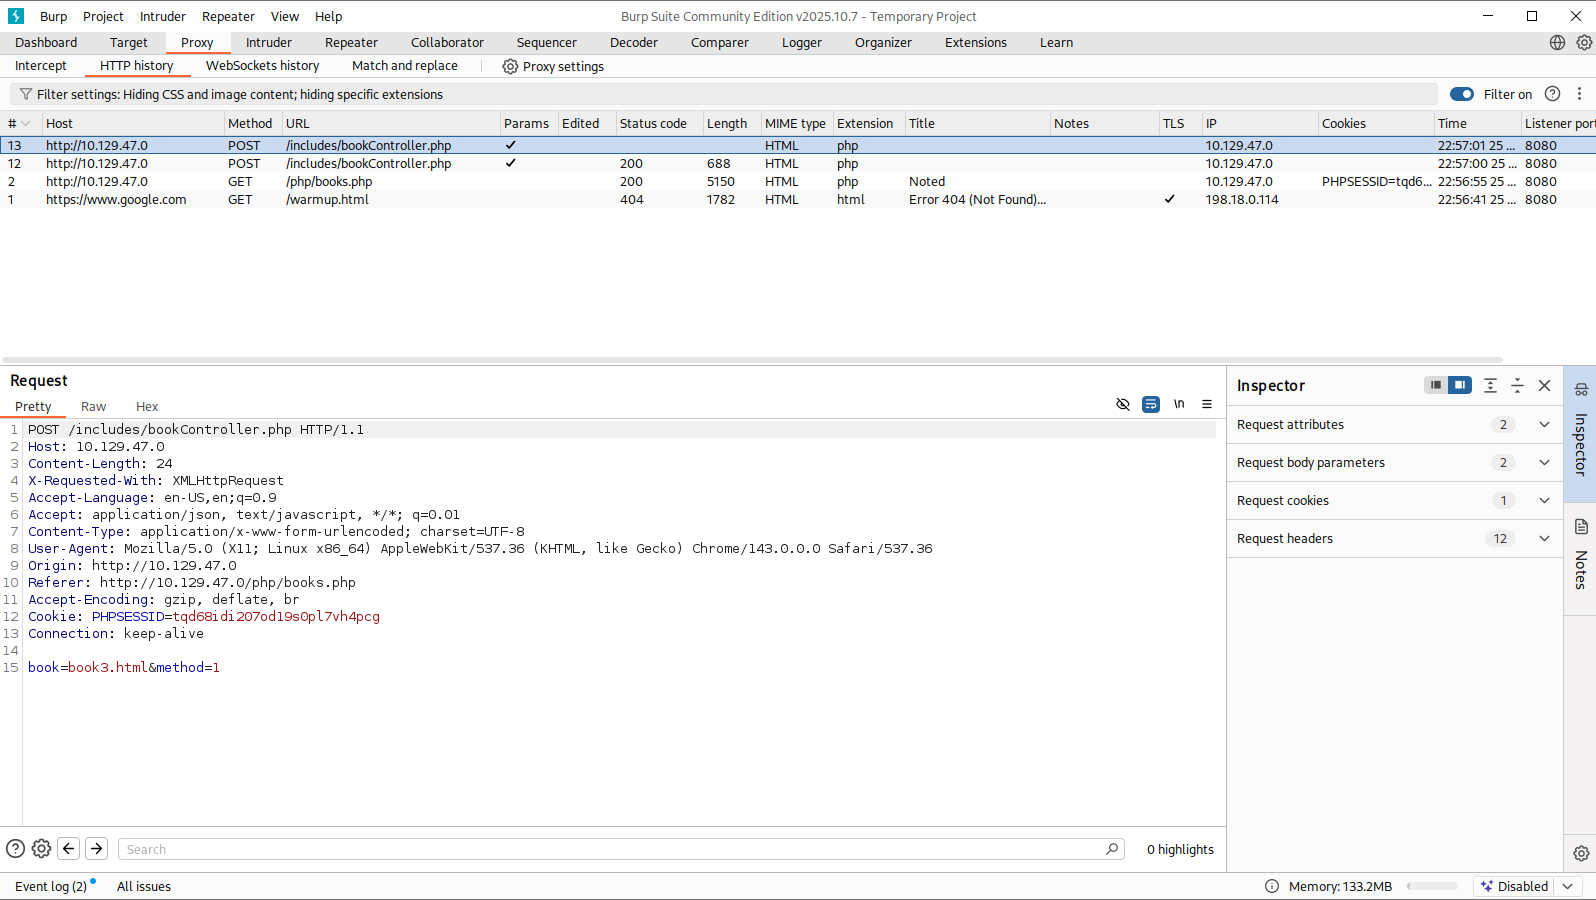Close the Inspector panel
Viewport: 1596px width, 900px height.
[1544, 385]
